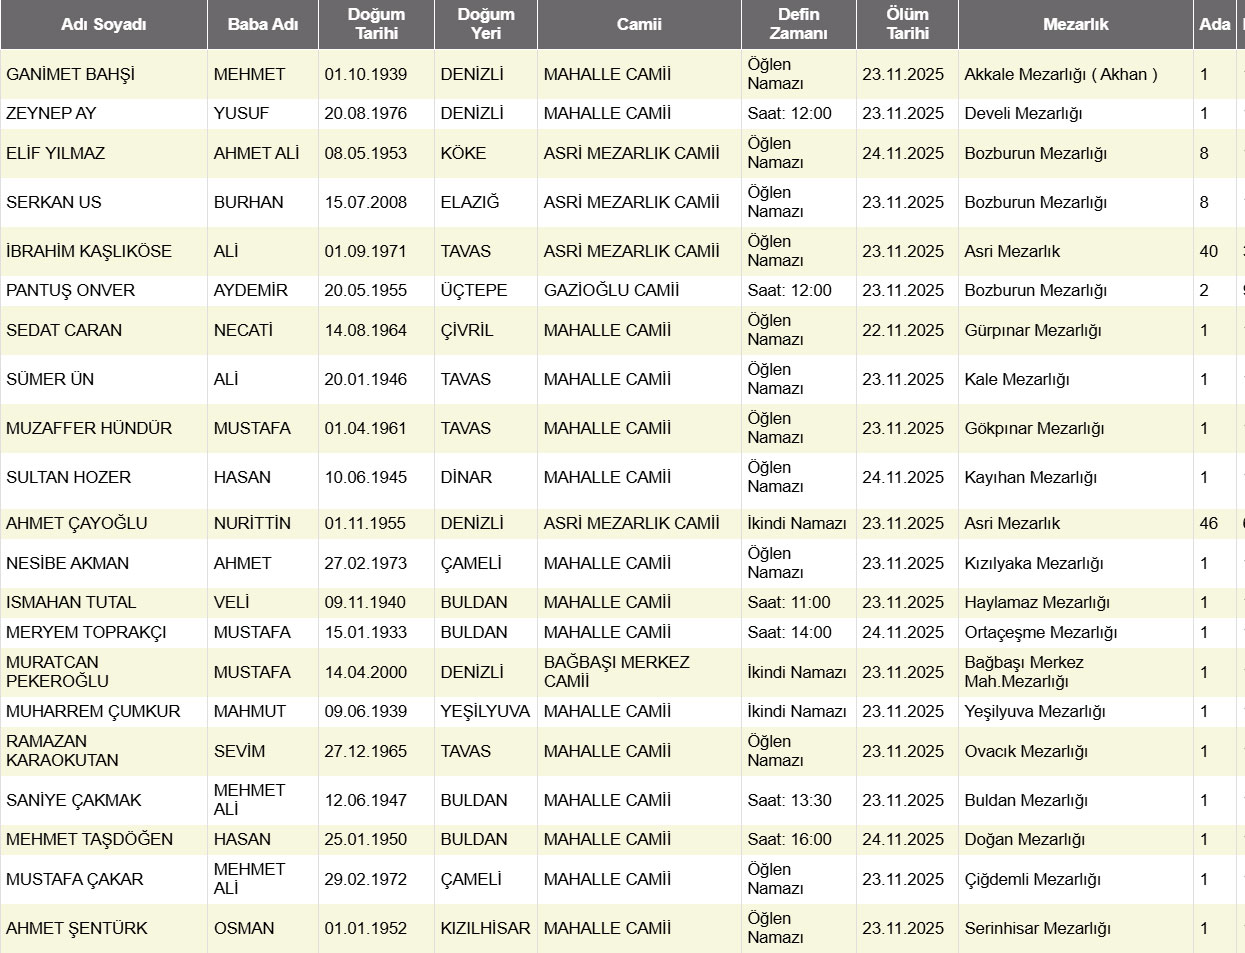1245x953 pixels.
Task: Select the AHMET ÇAYOĞLU name cell
Action: coord(77,524)
